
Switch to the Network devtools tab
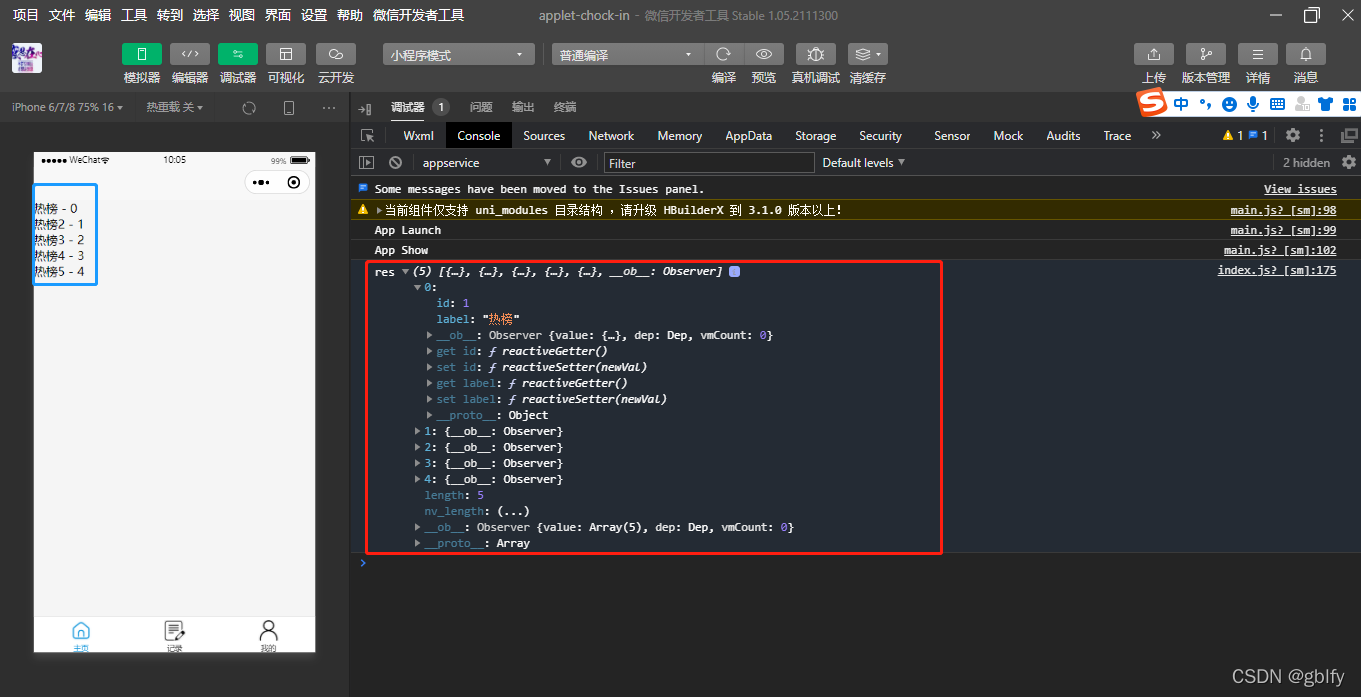[611, 135]
